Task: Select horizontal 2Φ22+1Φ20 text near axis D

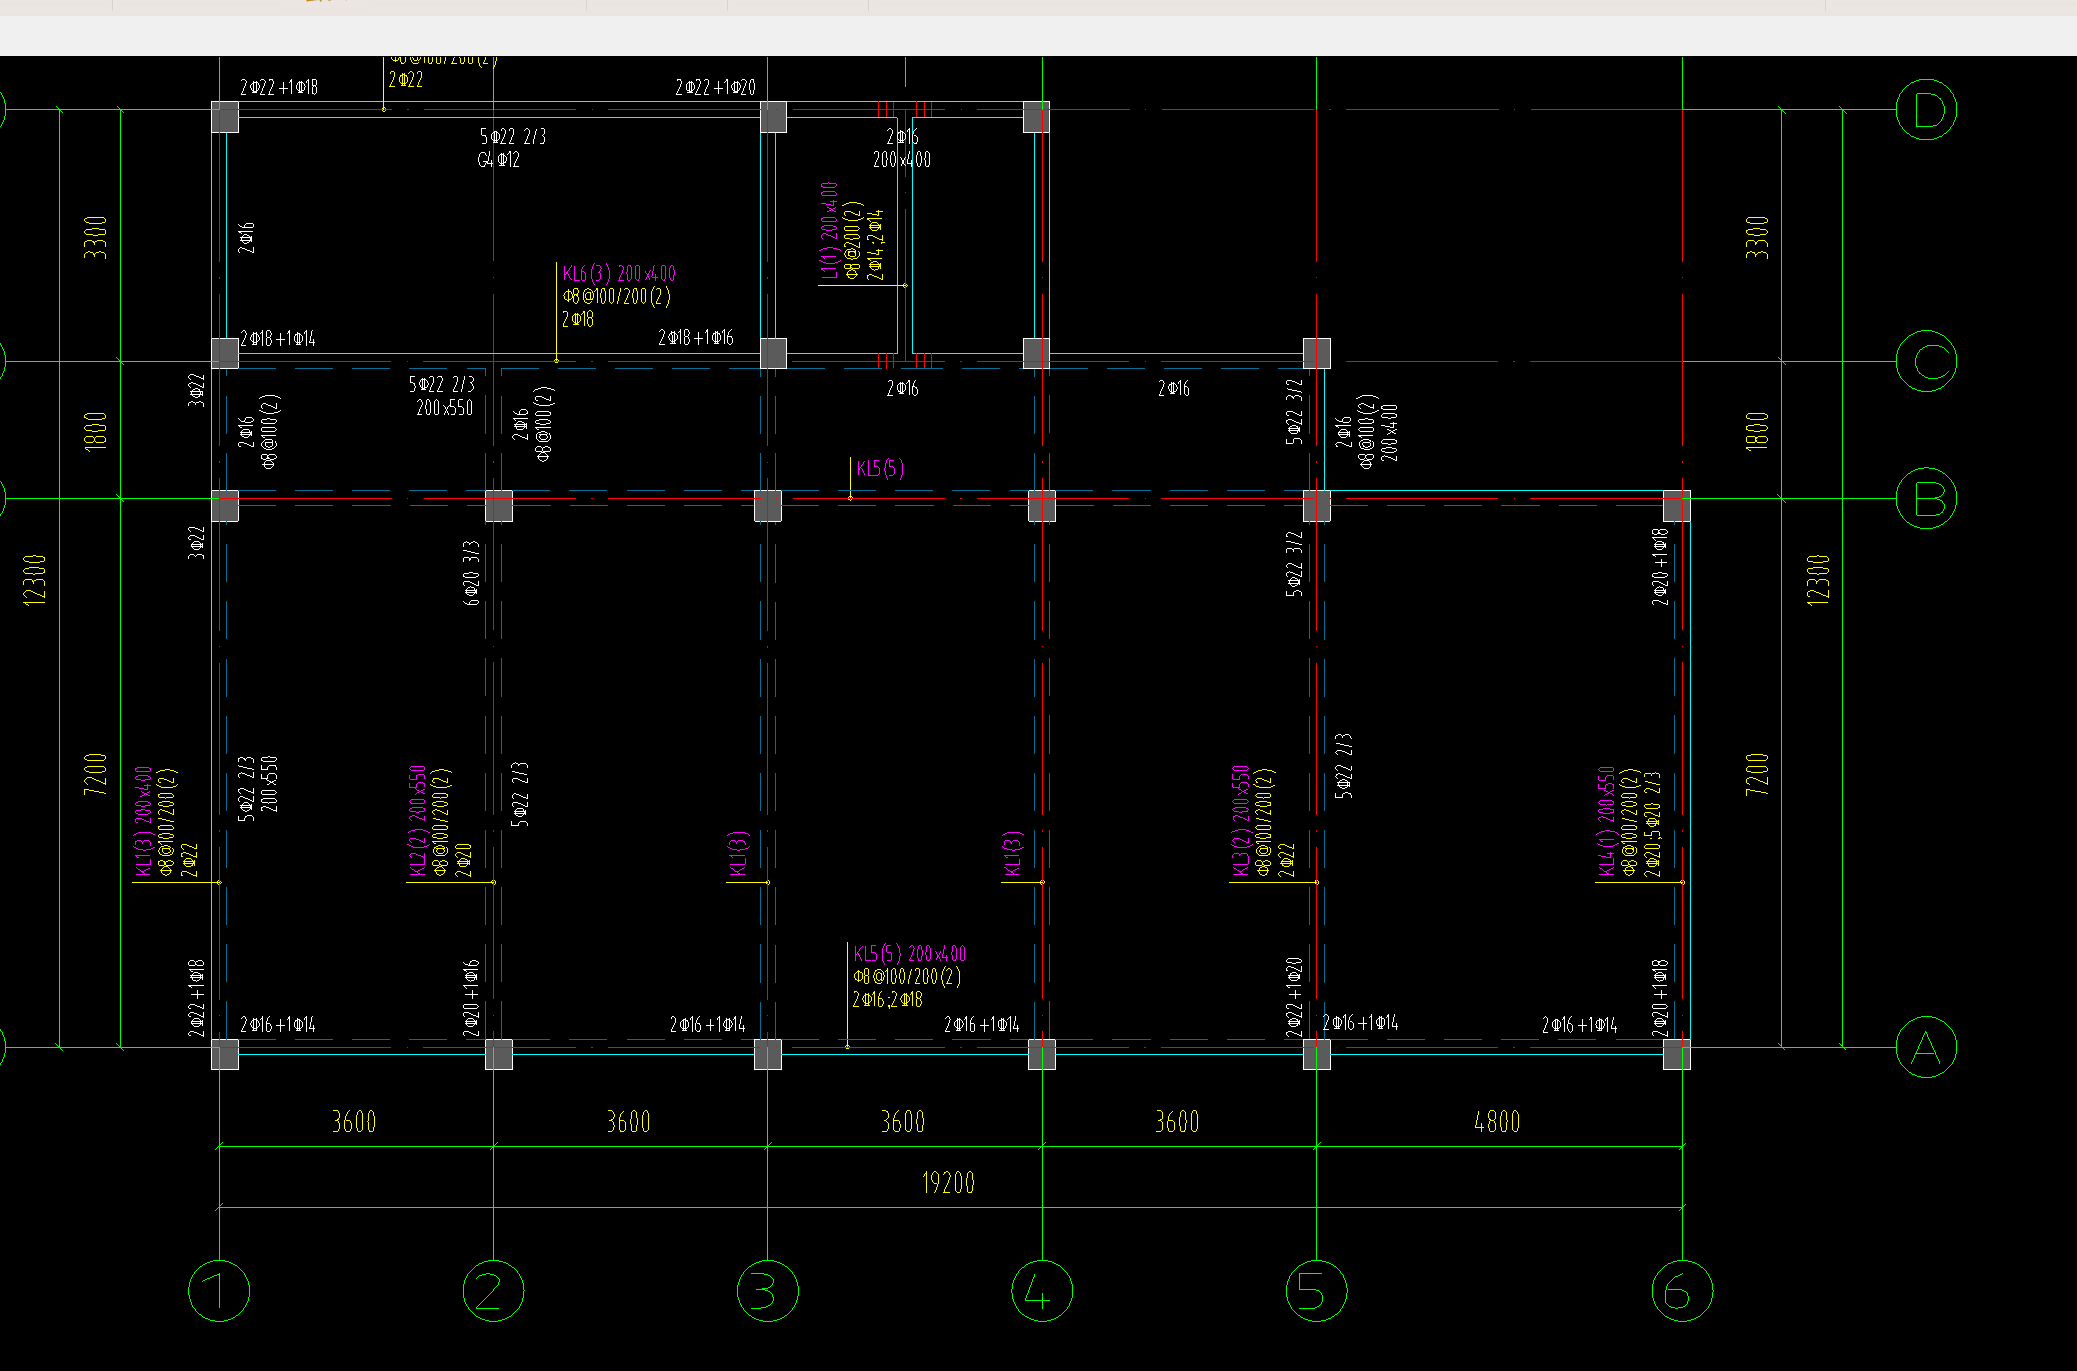Action: coord(716,88)
